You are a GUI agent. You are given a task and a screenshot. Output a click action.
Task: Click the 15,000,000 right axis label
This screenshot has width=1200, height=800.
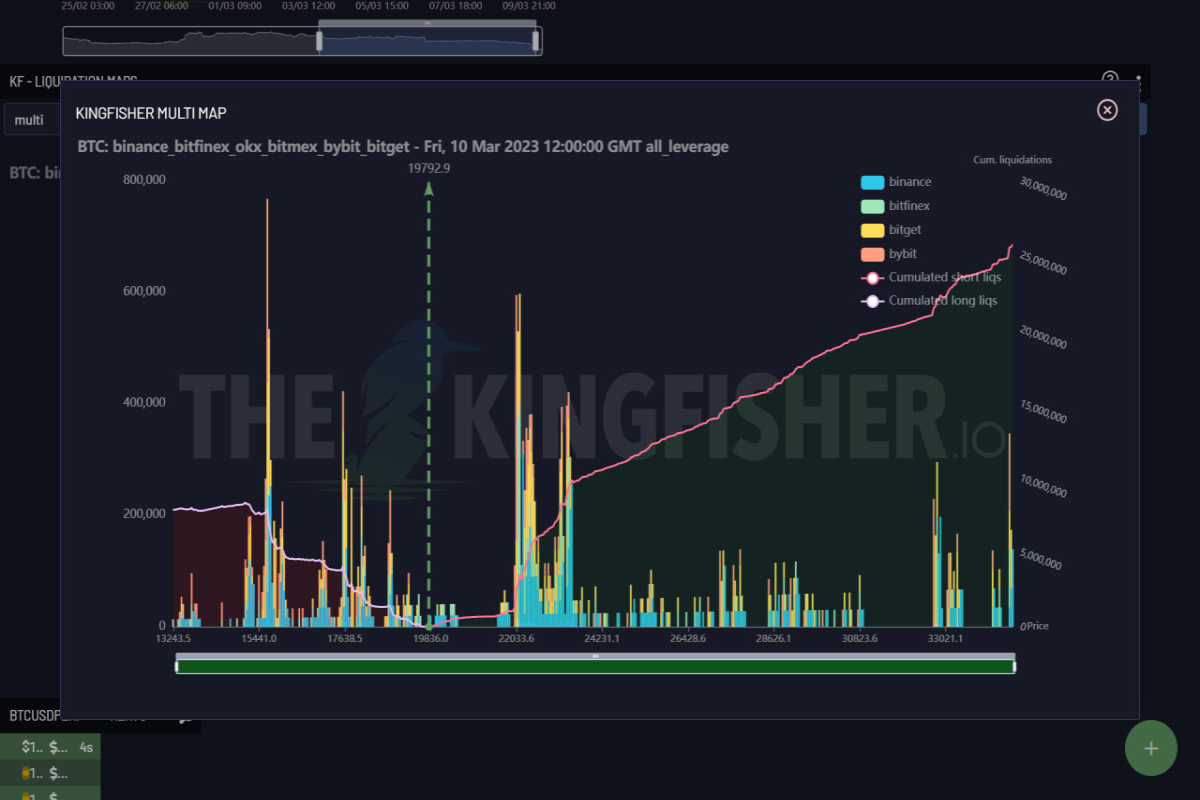1044,411
